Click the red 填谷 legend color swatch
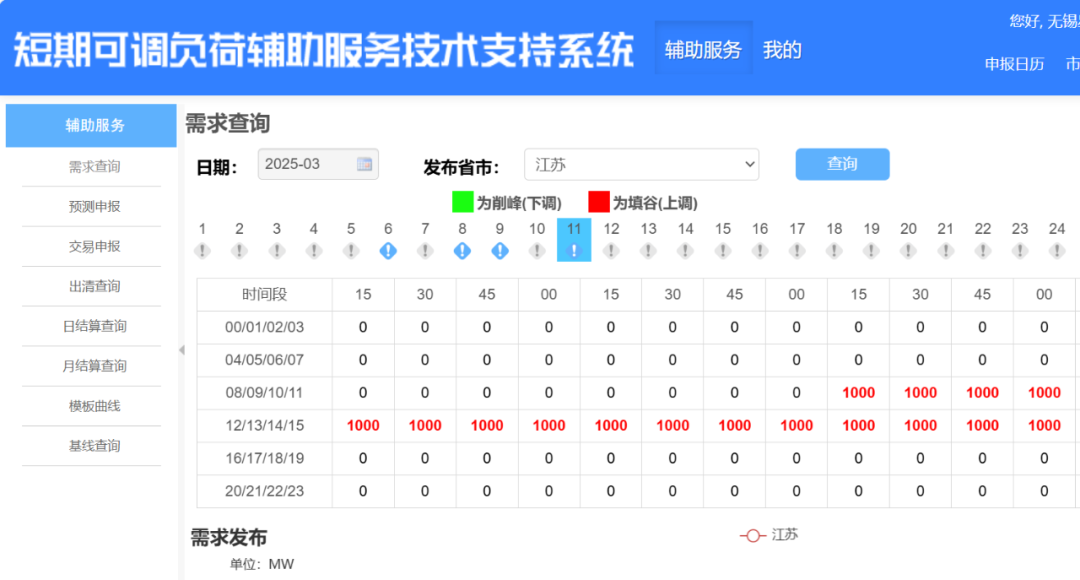Screen dimensions: 1080x580 (x=599, y=202)
